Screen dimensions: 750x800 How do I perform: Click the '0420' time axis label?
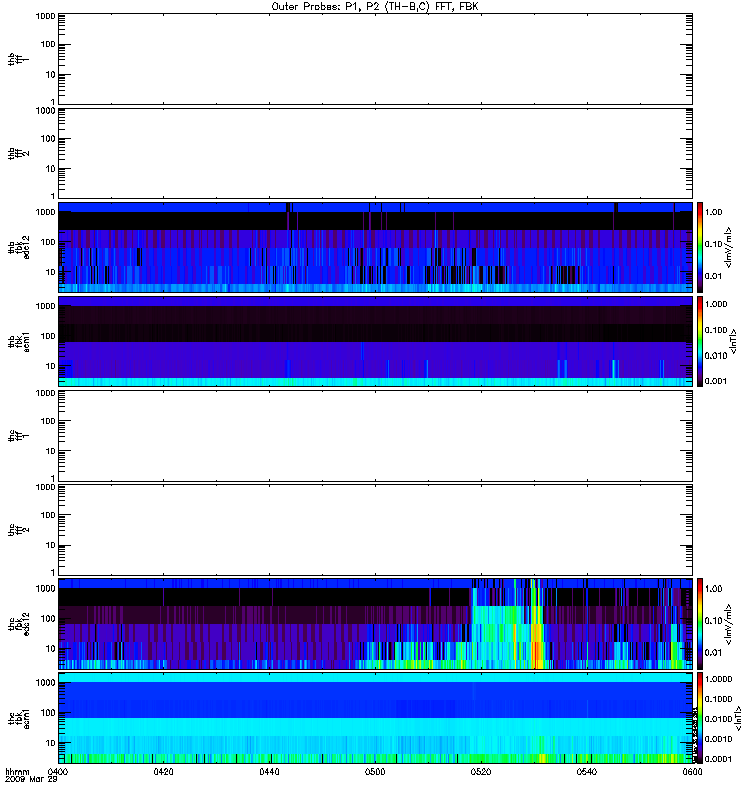(x=163, y=772)
